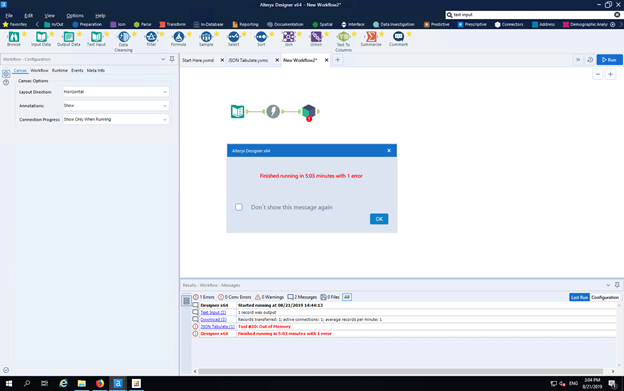Open the Edit menu
Viewport: 624px width, 391px height.
[29, 16]
